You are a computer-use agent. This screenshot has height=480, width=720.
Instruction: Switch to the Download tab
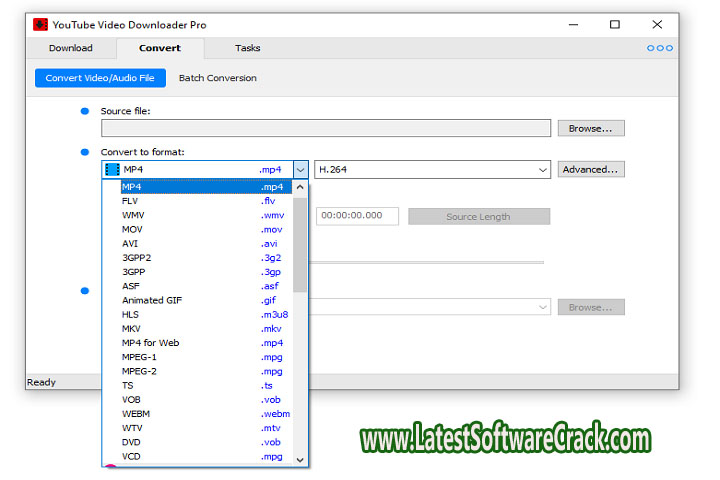pos(71,48)
